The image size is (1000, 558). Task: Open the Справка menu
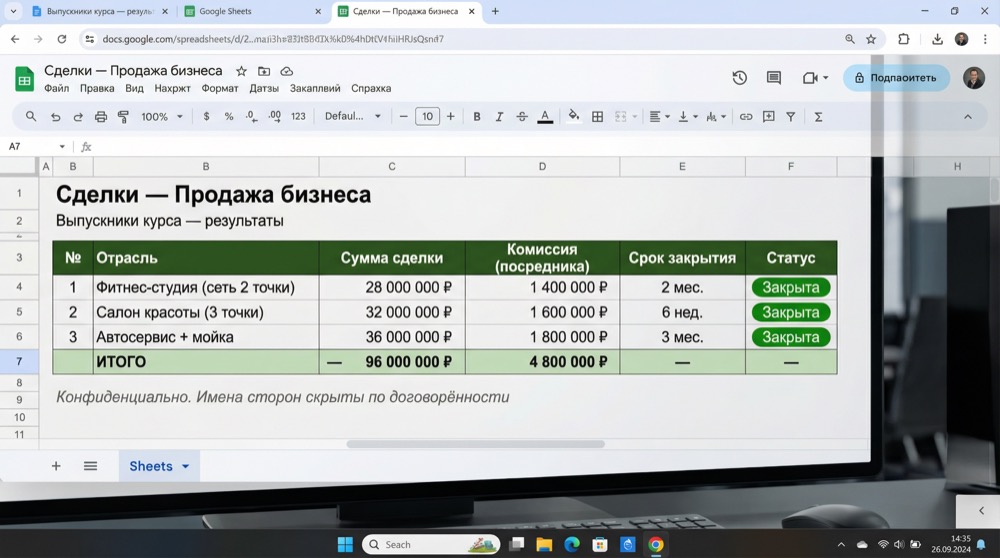371,88
